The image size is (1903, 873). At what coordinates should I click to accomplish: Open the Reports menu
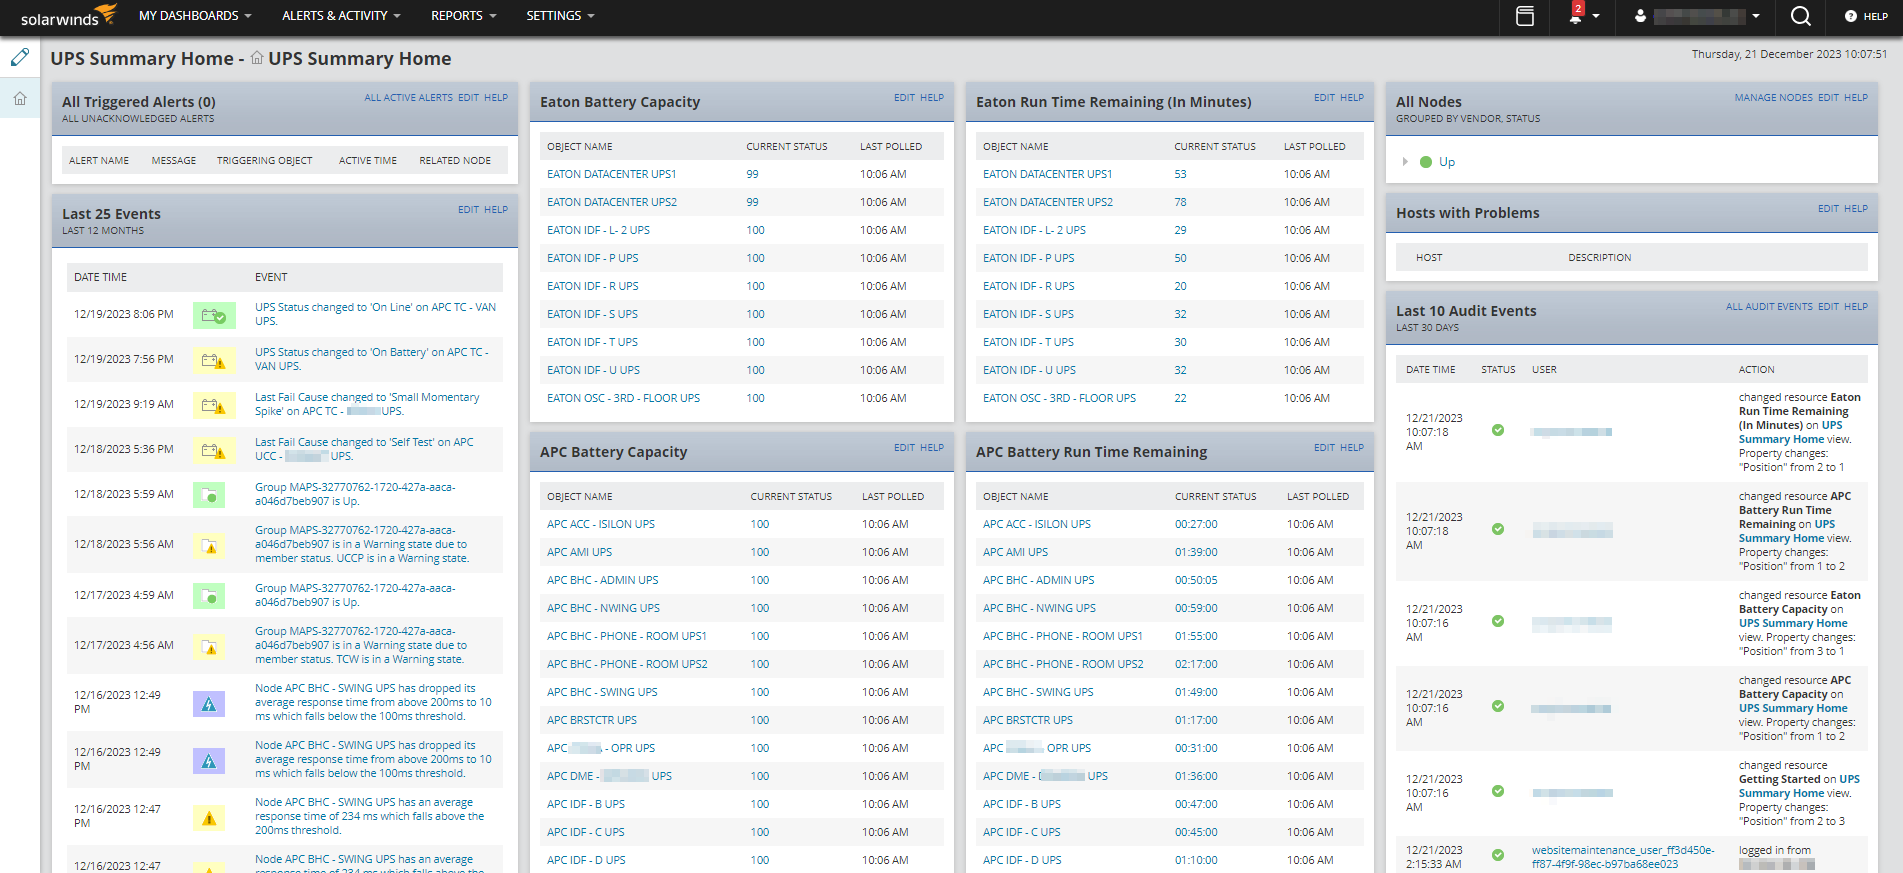click(x=463, y=16)
